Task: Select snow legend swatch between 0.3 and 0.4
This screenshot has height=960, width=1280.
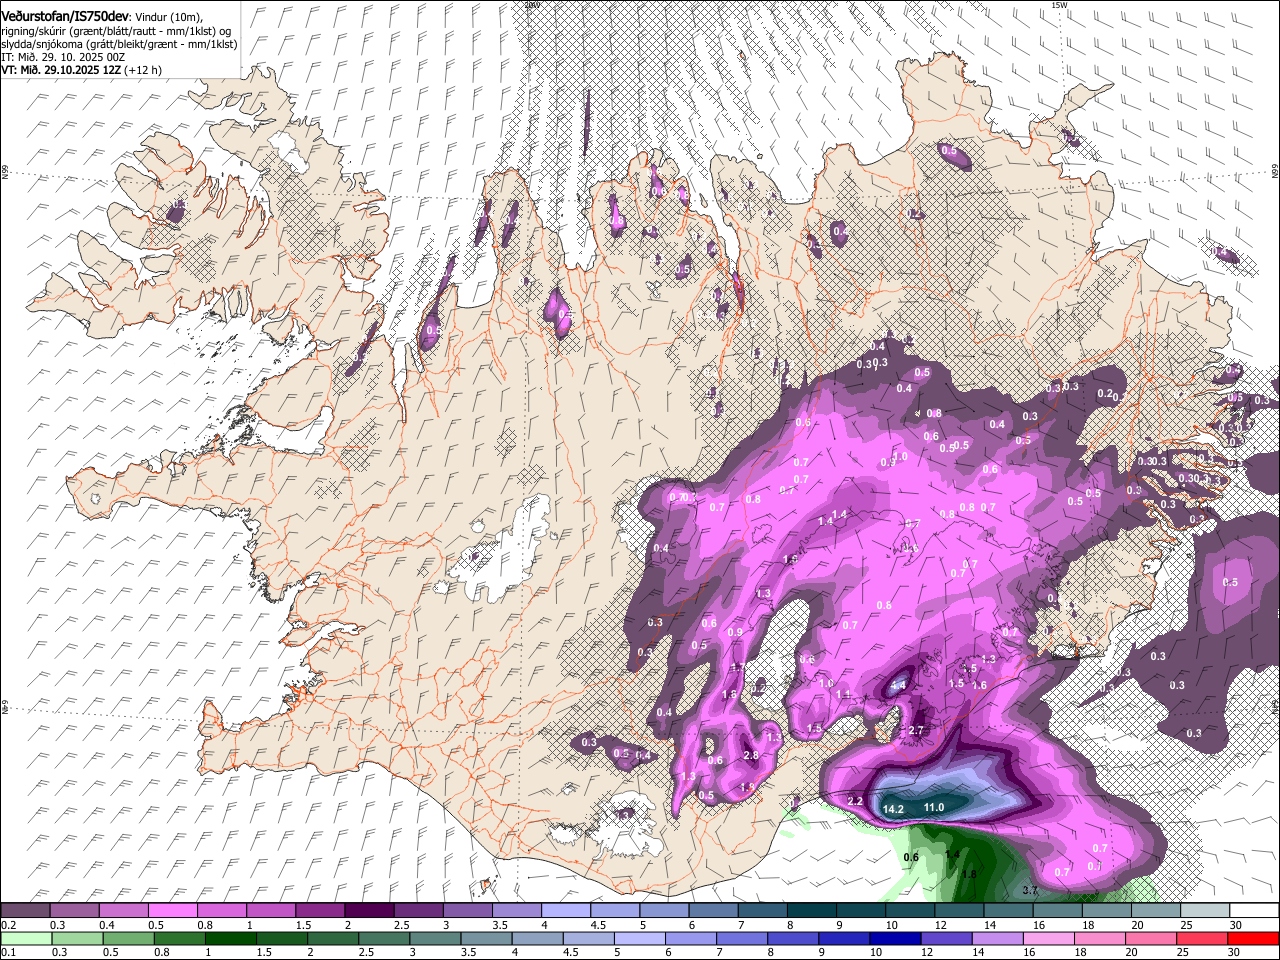Action: pos(74,910)
